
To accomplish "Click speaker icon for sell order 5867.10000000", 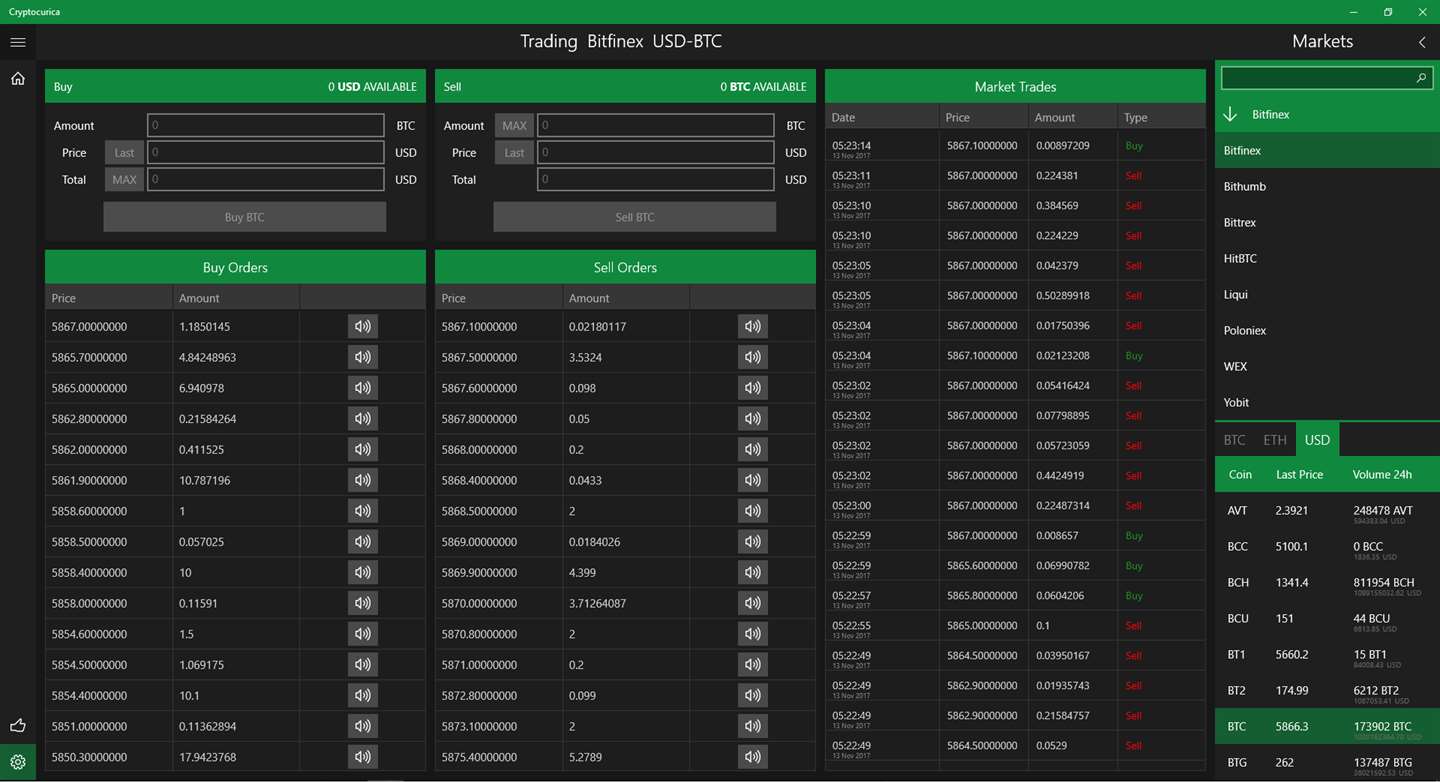I will 753,326.
